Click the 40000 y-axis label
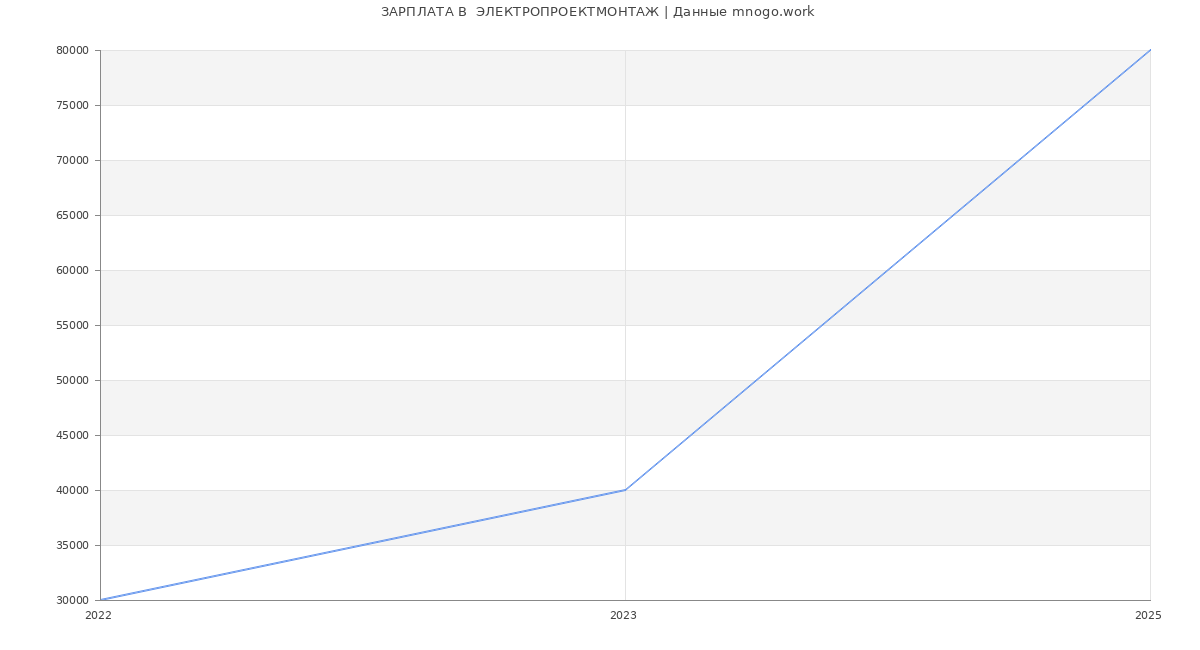1200x650 pixels. click(x=73, y=490)
